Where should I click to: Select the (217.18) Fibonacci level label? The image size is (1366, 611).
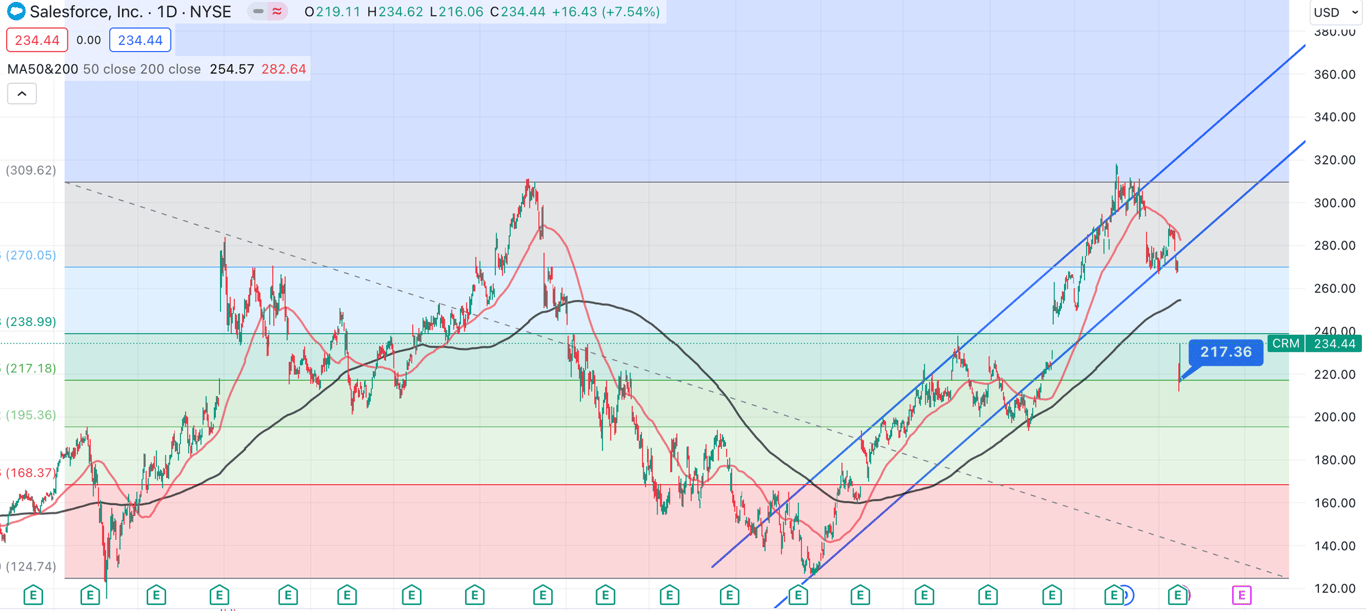tap(31, 368)
